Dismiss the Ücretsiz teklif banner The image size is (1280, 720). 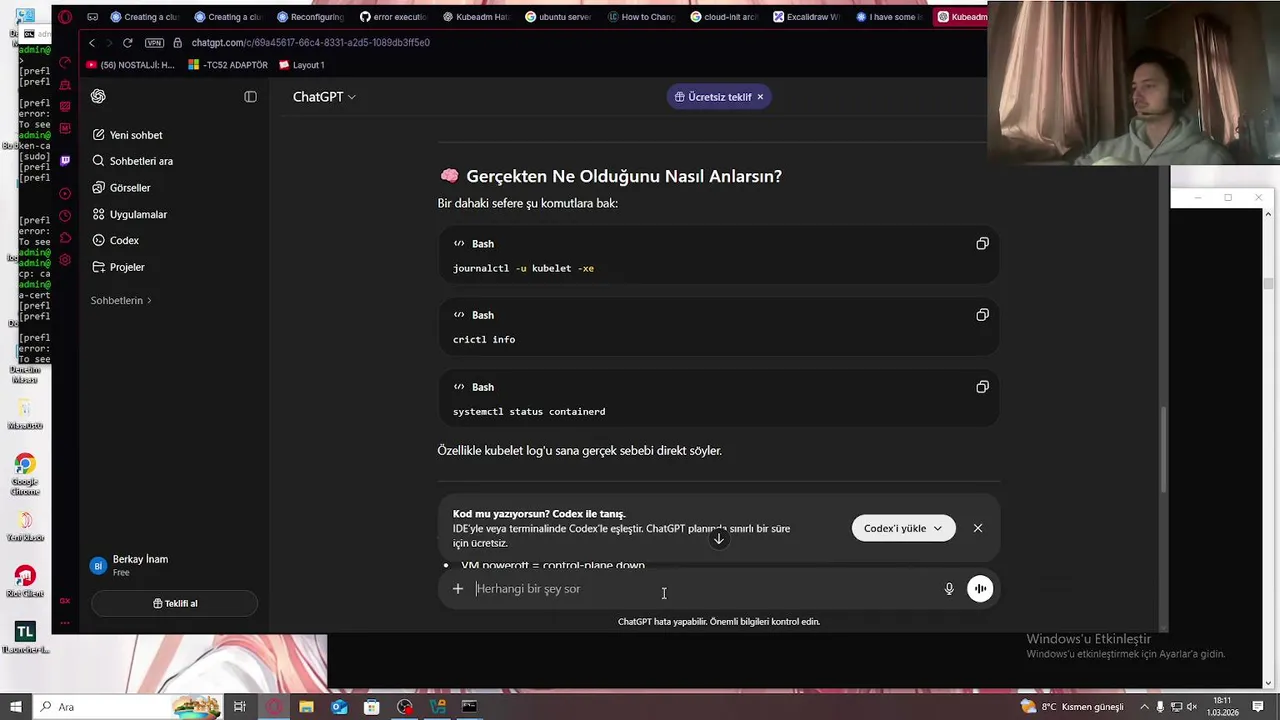tap(760, 97)
